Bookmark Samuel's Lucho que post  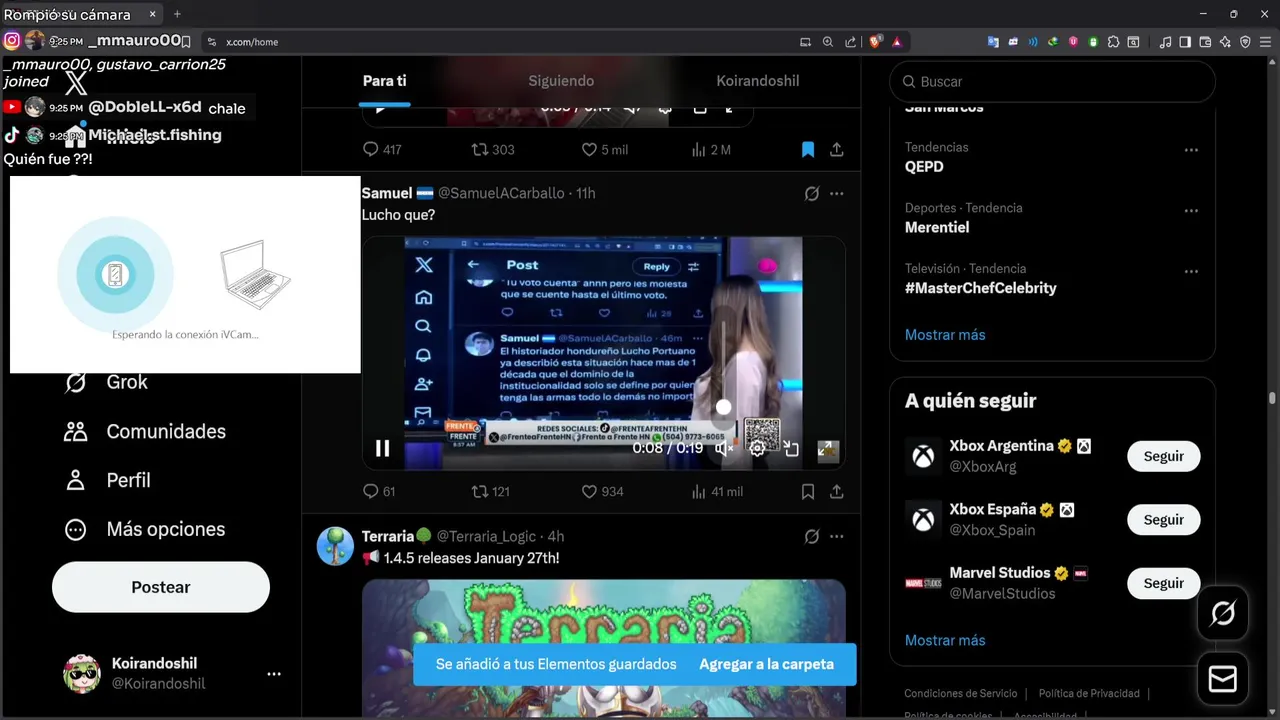click(808, 491)
